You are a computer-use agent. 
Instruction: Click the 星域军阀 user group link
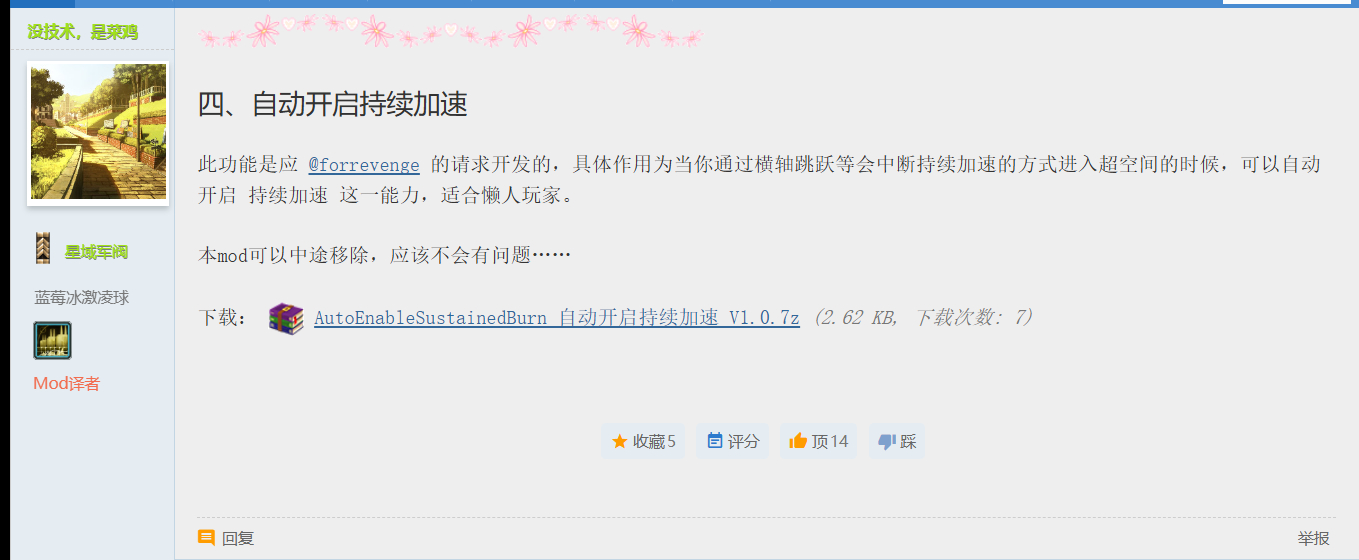96,252
